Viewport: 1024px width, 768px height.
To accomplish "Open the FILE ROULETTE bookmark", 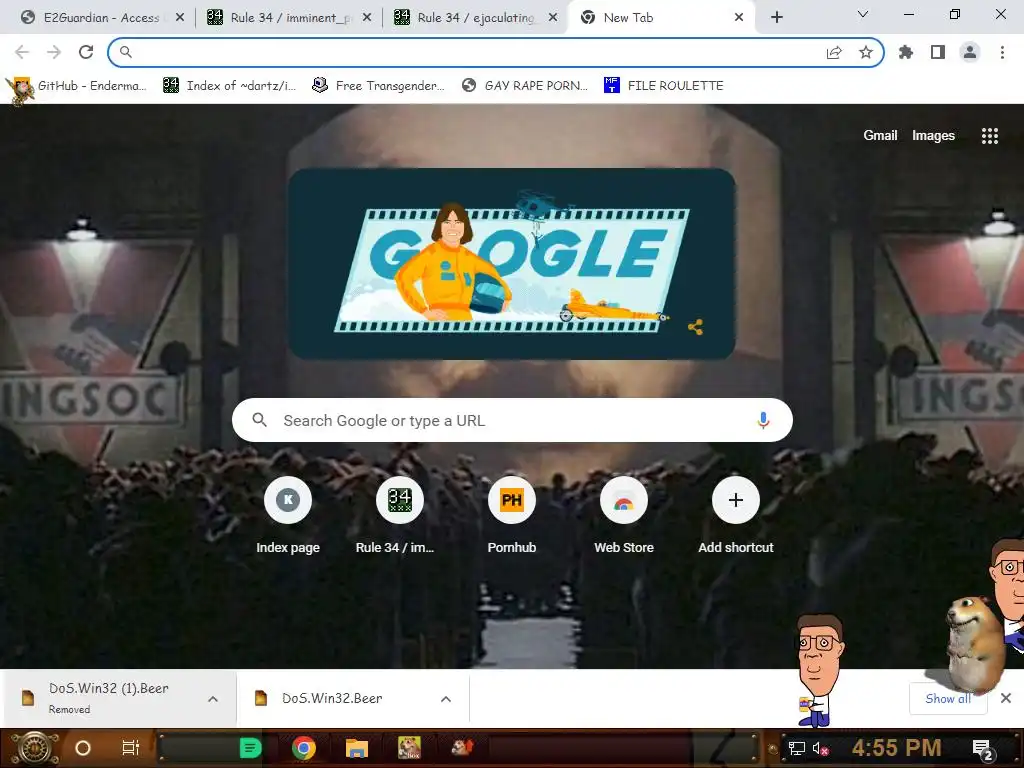I will (x=664, y=86).
